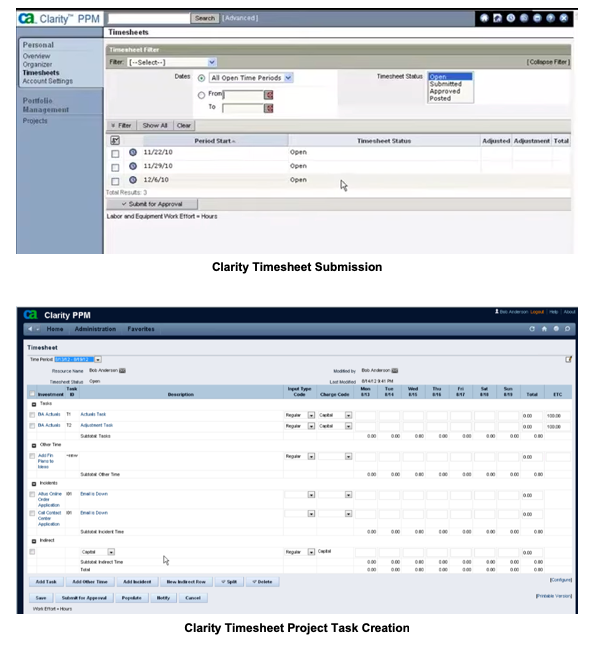The image size is (600, 646).
Task: Select the All Open Time Periods radio button
Action: tap(202, 78)
